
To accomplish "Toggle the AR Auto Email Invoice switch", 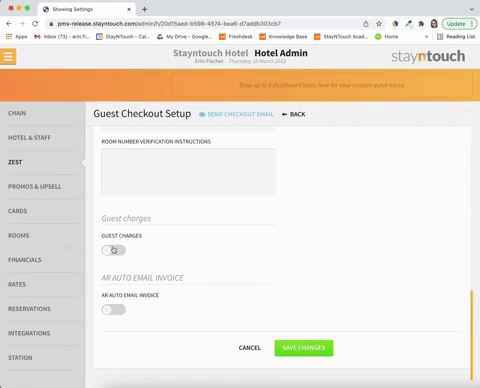I will [x=114, y=310].
